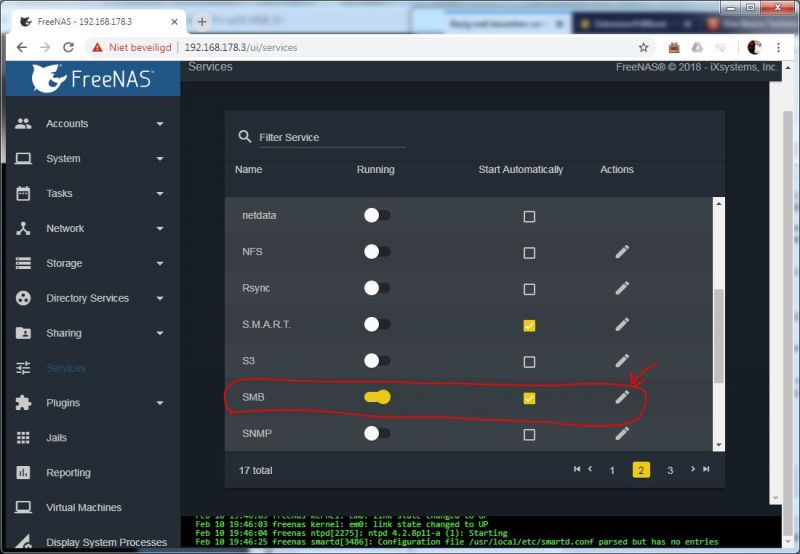Toggle Rsync running switch

pyautogui.click(x=377, y=288)
